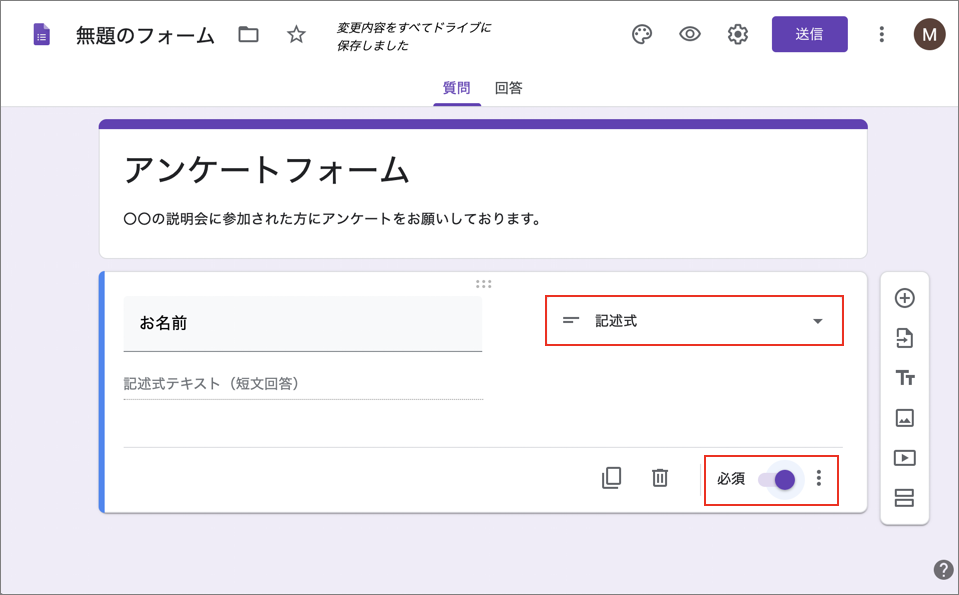Screen dimensions: 959x595
Task: Open account avatar M
Action: pos(929,34)
